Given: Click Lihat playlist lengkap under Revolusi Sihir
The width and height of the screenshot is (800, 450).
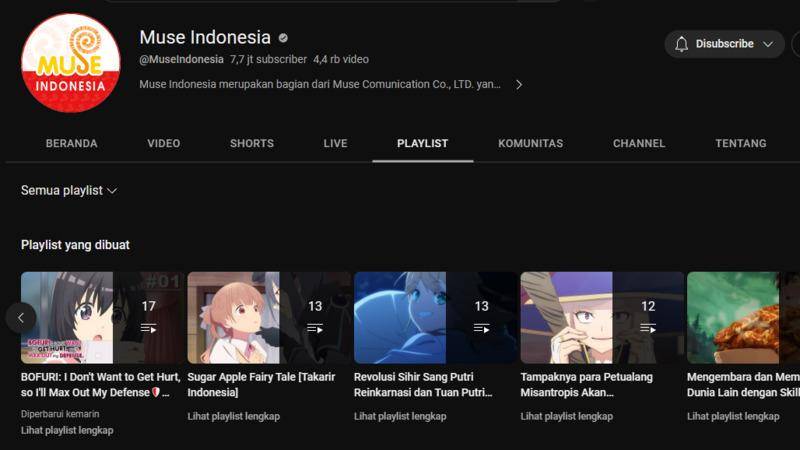Looking at the screenshot, I should 400,416.
